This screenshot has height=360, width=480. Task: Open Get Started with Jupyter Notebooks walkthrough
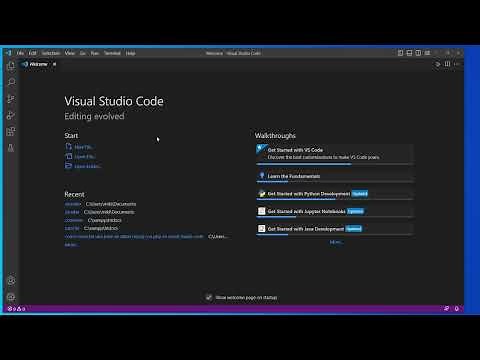tap(335, 211)
